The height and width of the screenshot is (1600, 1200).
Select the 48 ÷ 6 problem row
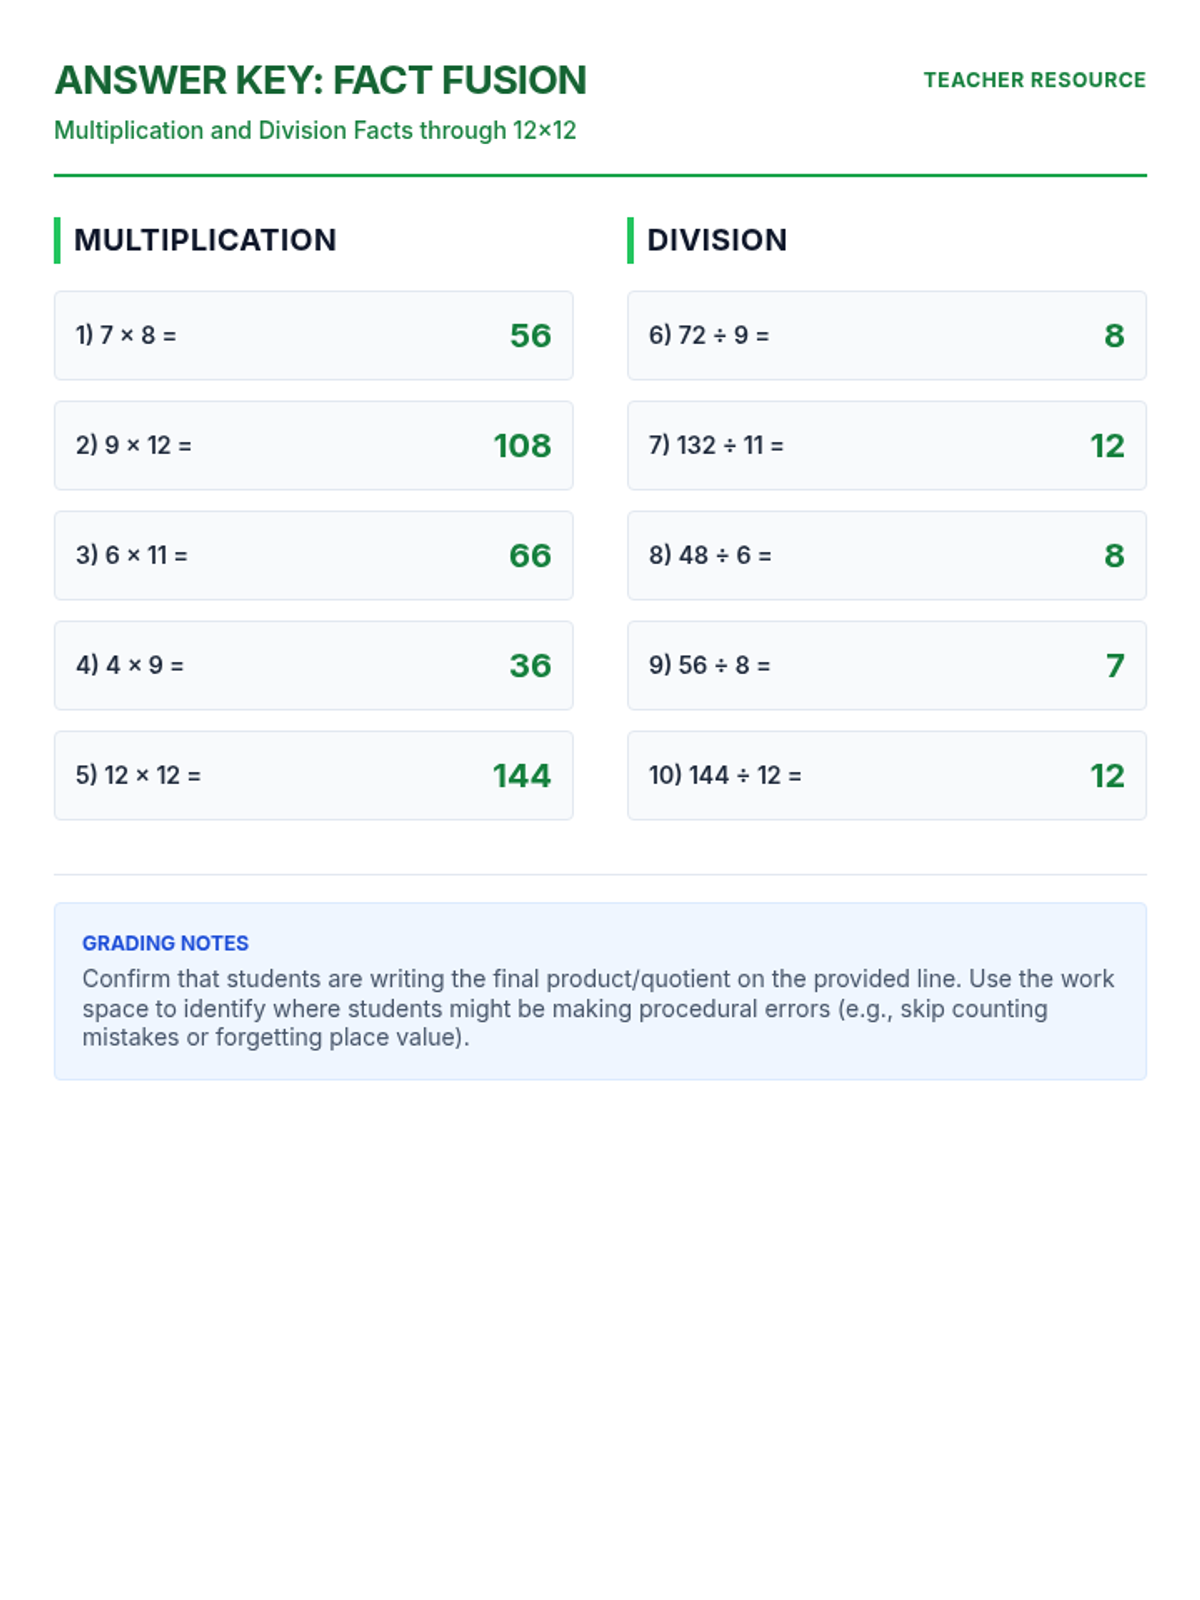(886, 555)
